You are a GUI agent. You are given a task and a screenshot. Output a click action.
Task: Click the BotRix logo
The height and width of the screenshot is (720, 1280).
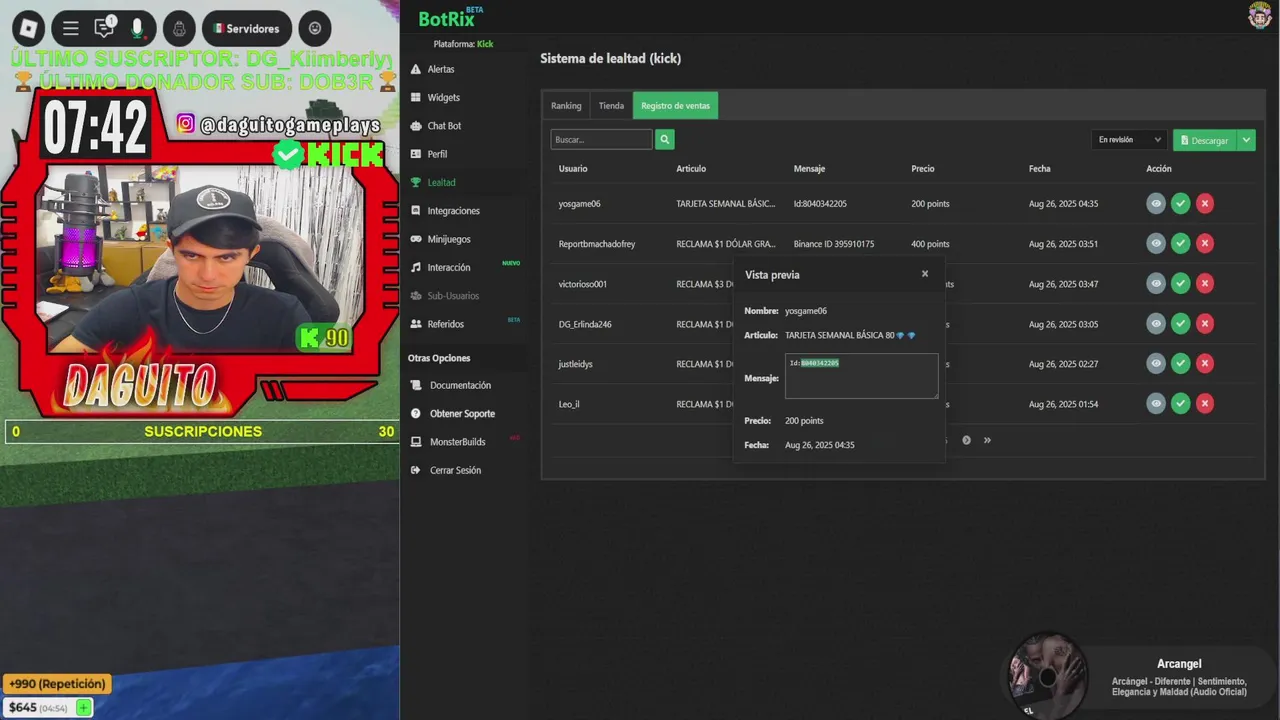tap(450, 17)
